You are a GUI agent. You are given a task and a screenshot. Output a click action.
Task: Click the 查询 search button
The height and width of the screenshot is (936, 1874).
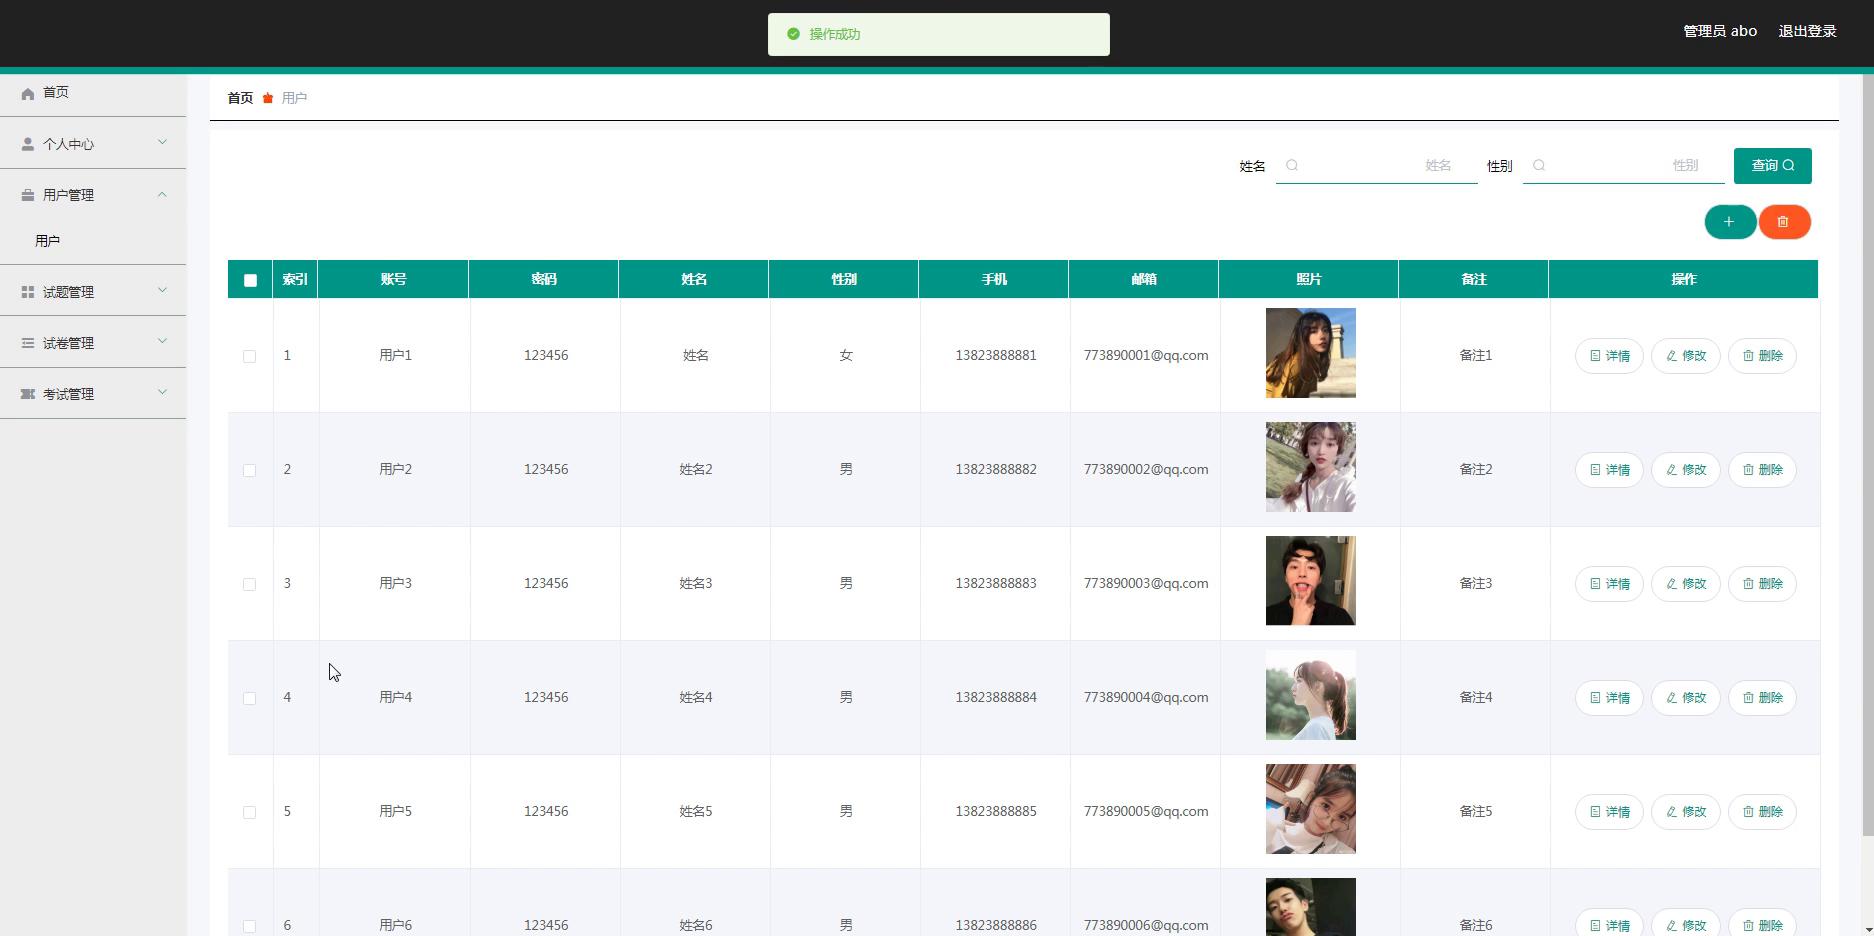tap(1772, 166)
